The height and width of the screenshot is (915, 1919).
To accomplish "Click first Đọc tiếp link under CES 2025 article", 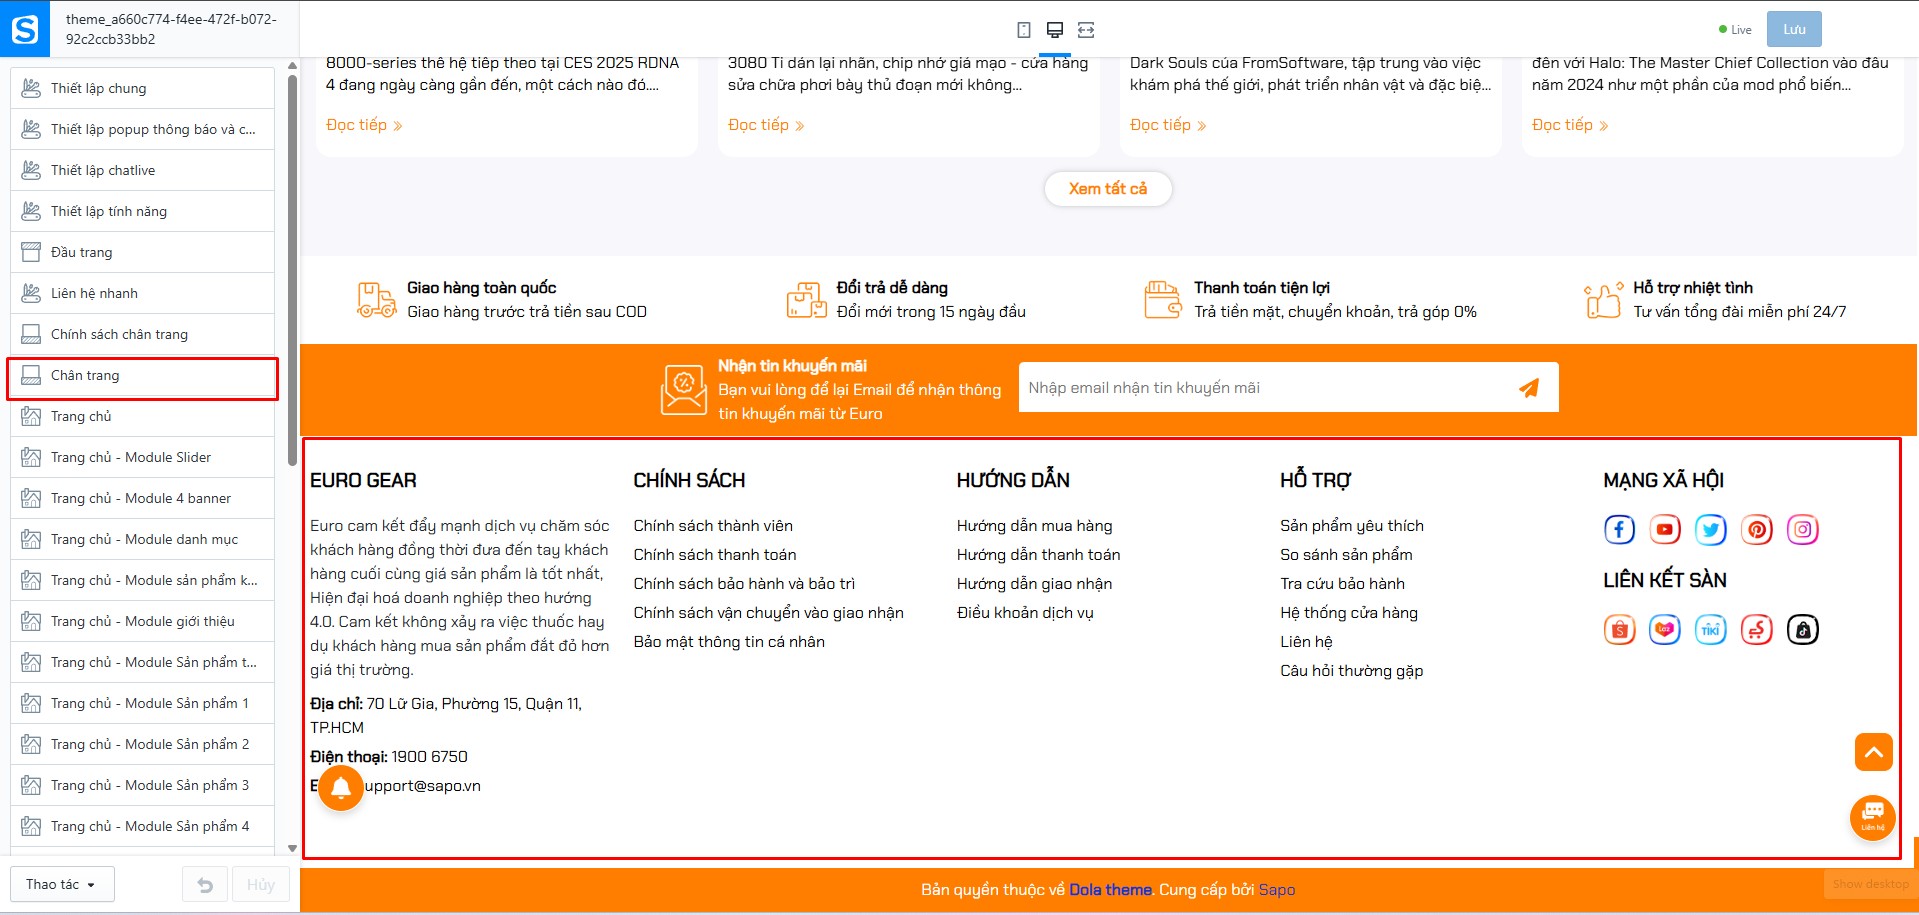I will [x=364, y=125].
